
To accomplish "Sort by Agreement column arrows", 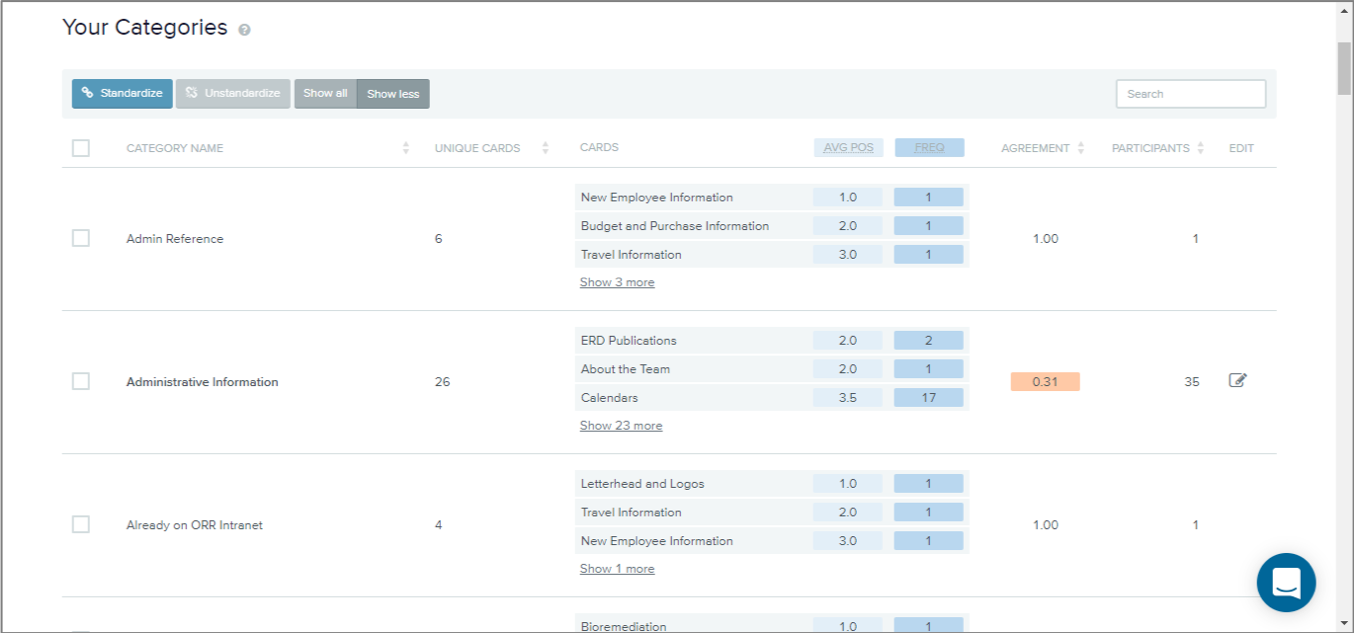I will [1081, 148].
